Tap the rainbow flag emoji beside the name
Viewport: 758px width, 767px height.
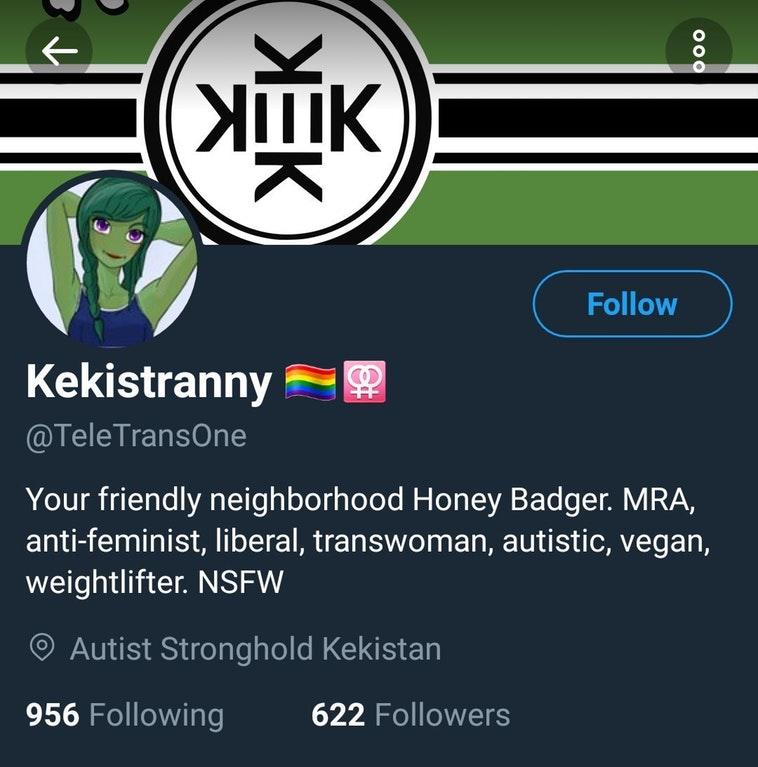(310, 382)
